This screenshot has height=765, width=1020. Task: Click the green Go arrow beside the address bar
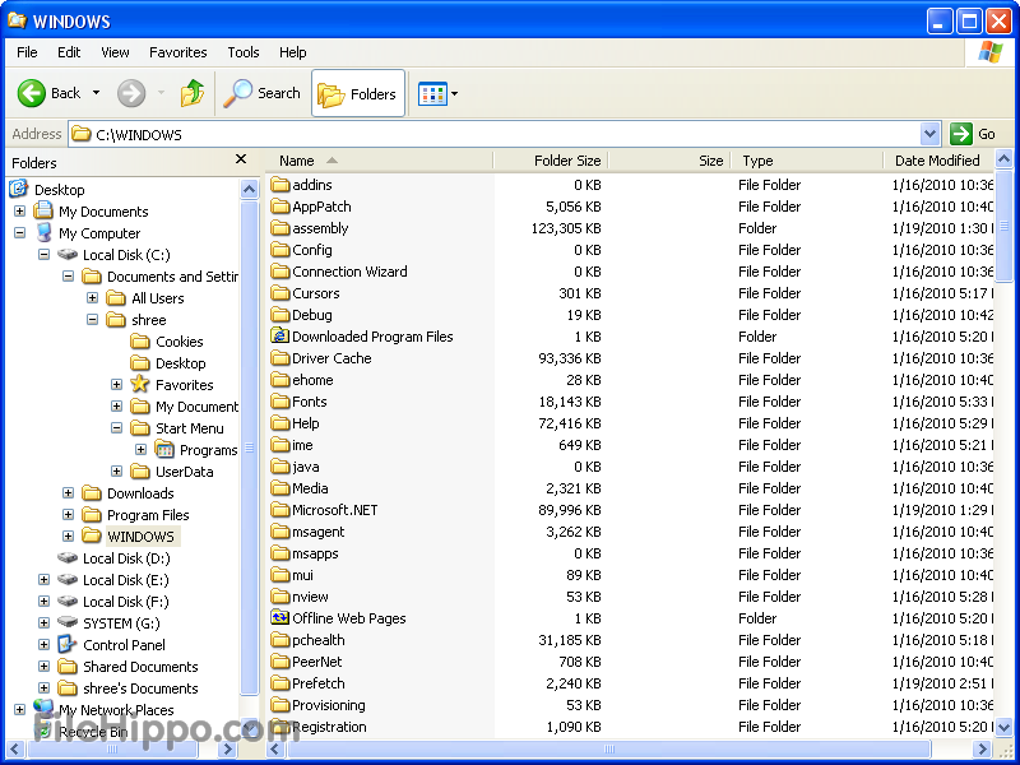coord(961,133)
